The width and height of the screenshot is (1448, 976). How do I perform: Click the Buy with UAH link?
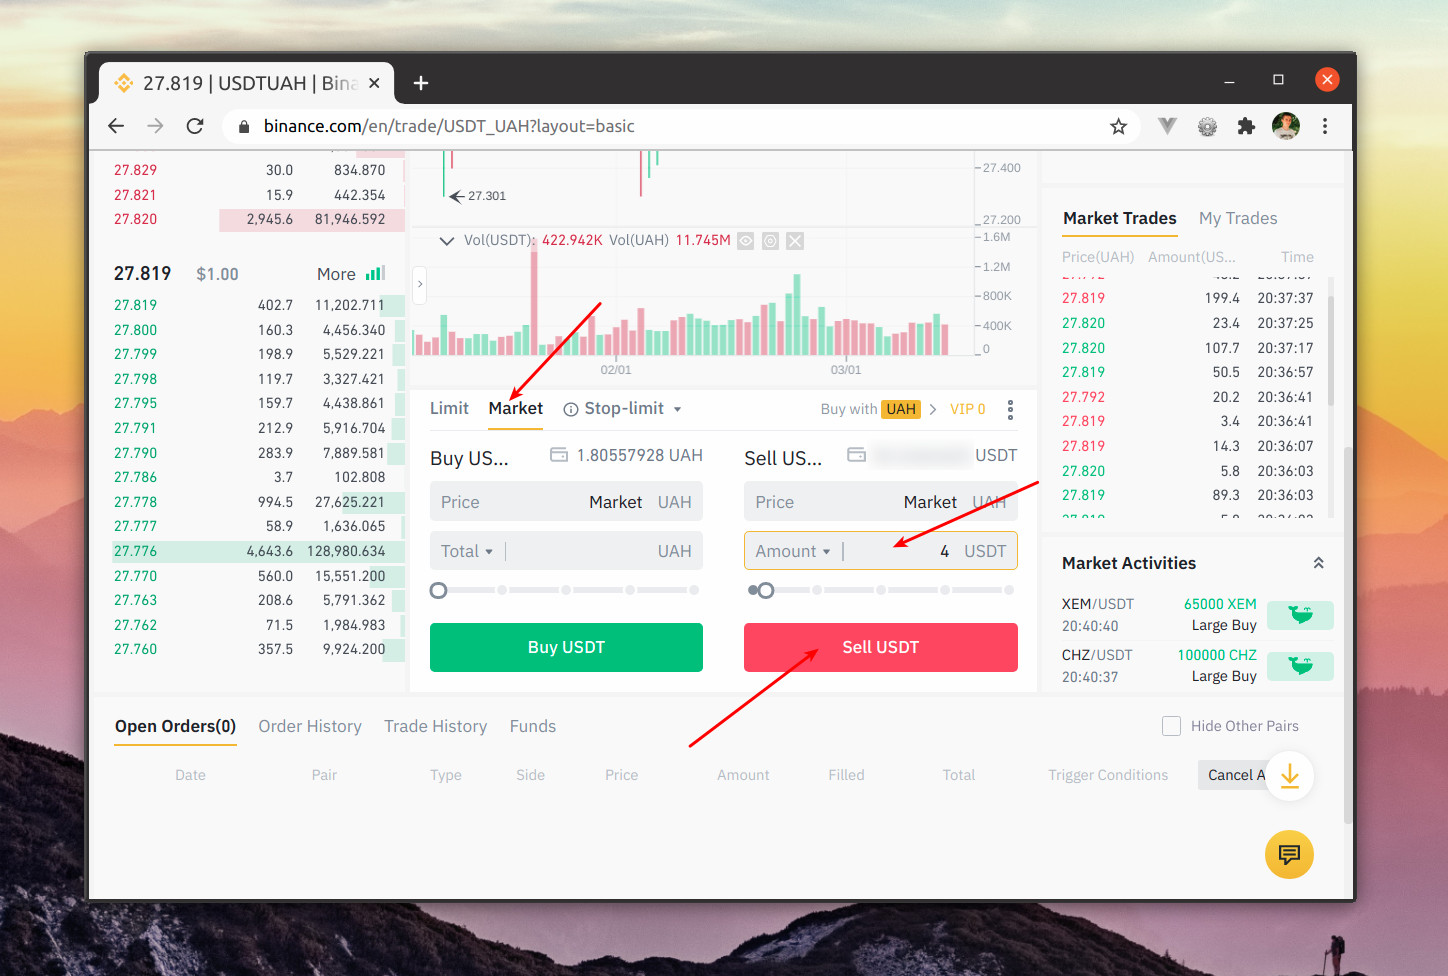(870, 409)
